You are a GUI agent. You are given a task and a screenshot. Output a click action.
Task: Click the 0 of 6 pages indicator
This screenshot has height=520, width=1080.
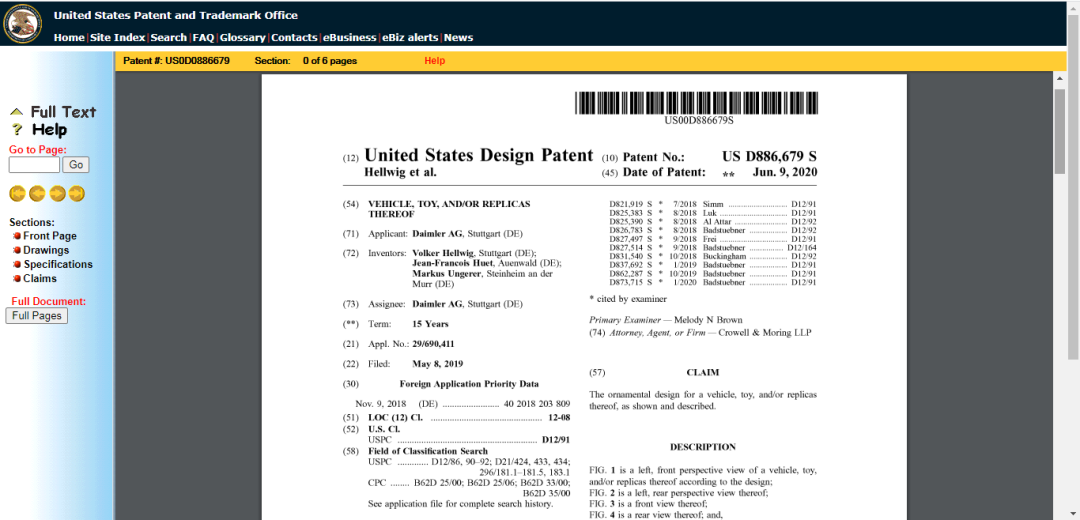coord(330,61)
